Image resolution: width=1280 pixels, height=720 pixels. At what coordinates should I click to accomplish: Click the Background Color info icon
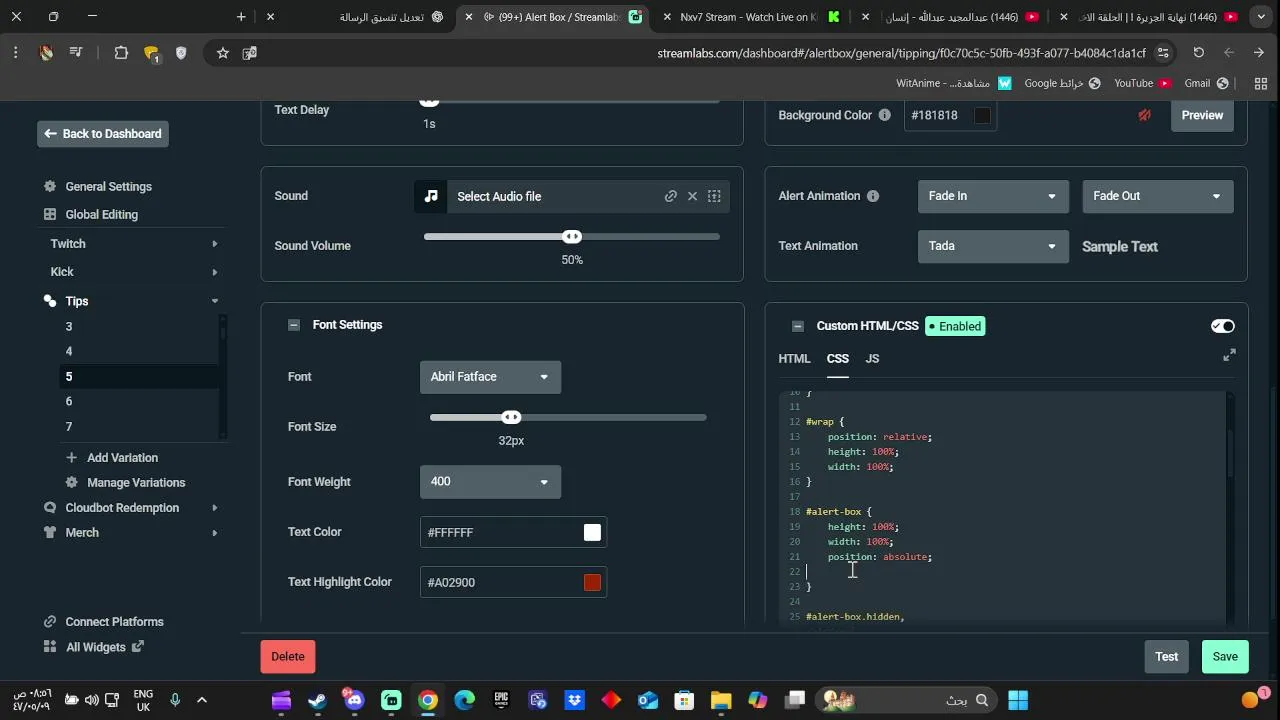[x=884, y=115]
